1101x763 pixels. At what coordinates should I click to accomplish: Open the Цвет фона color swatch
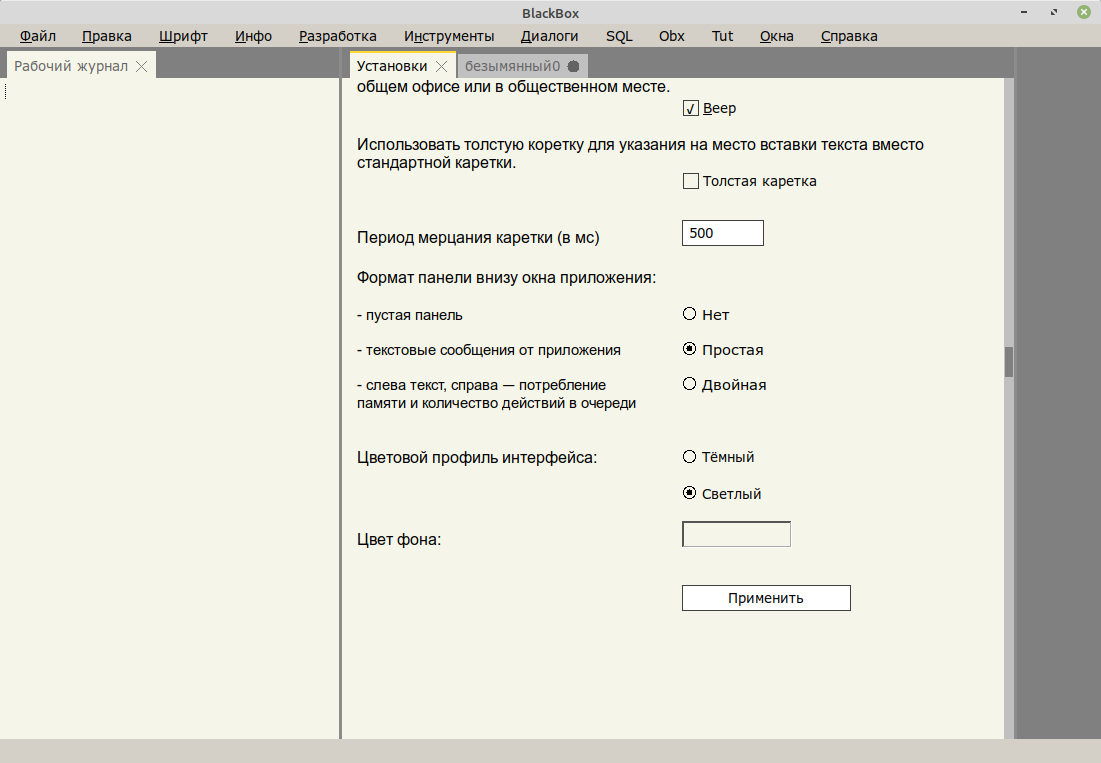[x=736, y=534]
